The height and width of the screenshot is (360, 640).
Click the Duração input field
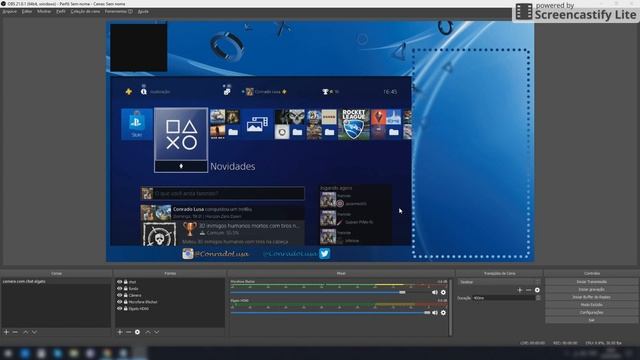(504, 298)
